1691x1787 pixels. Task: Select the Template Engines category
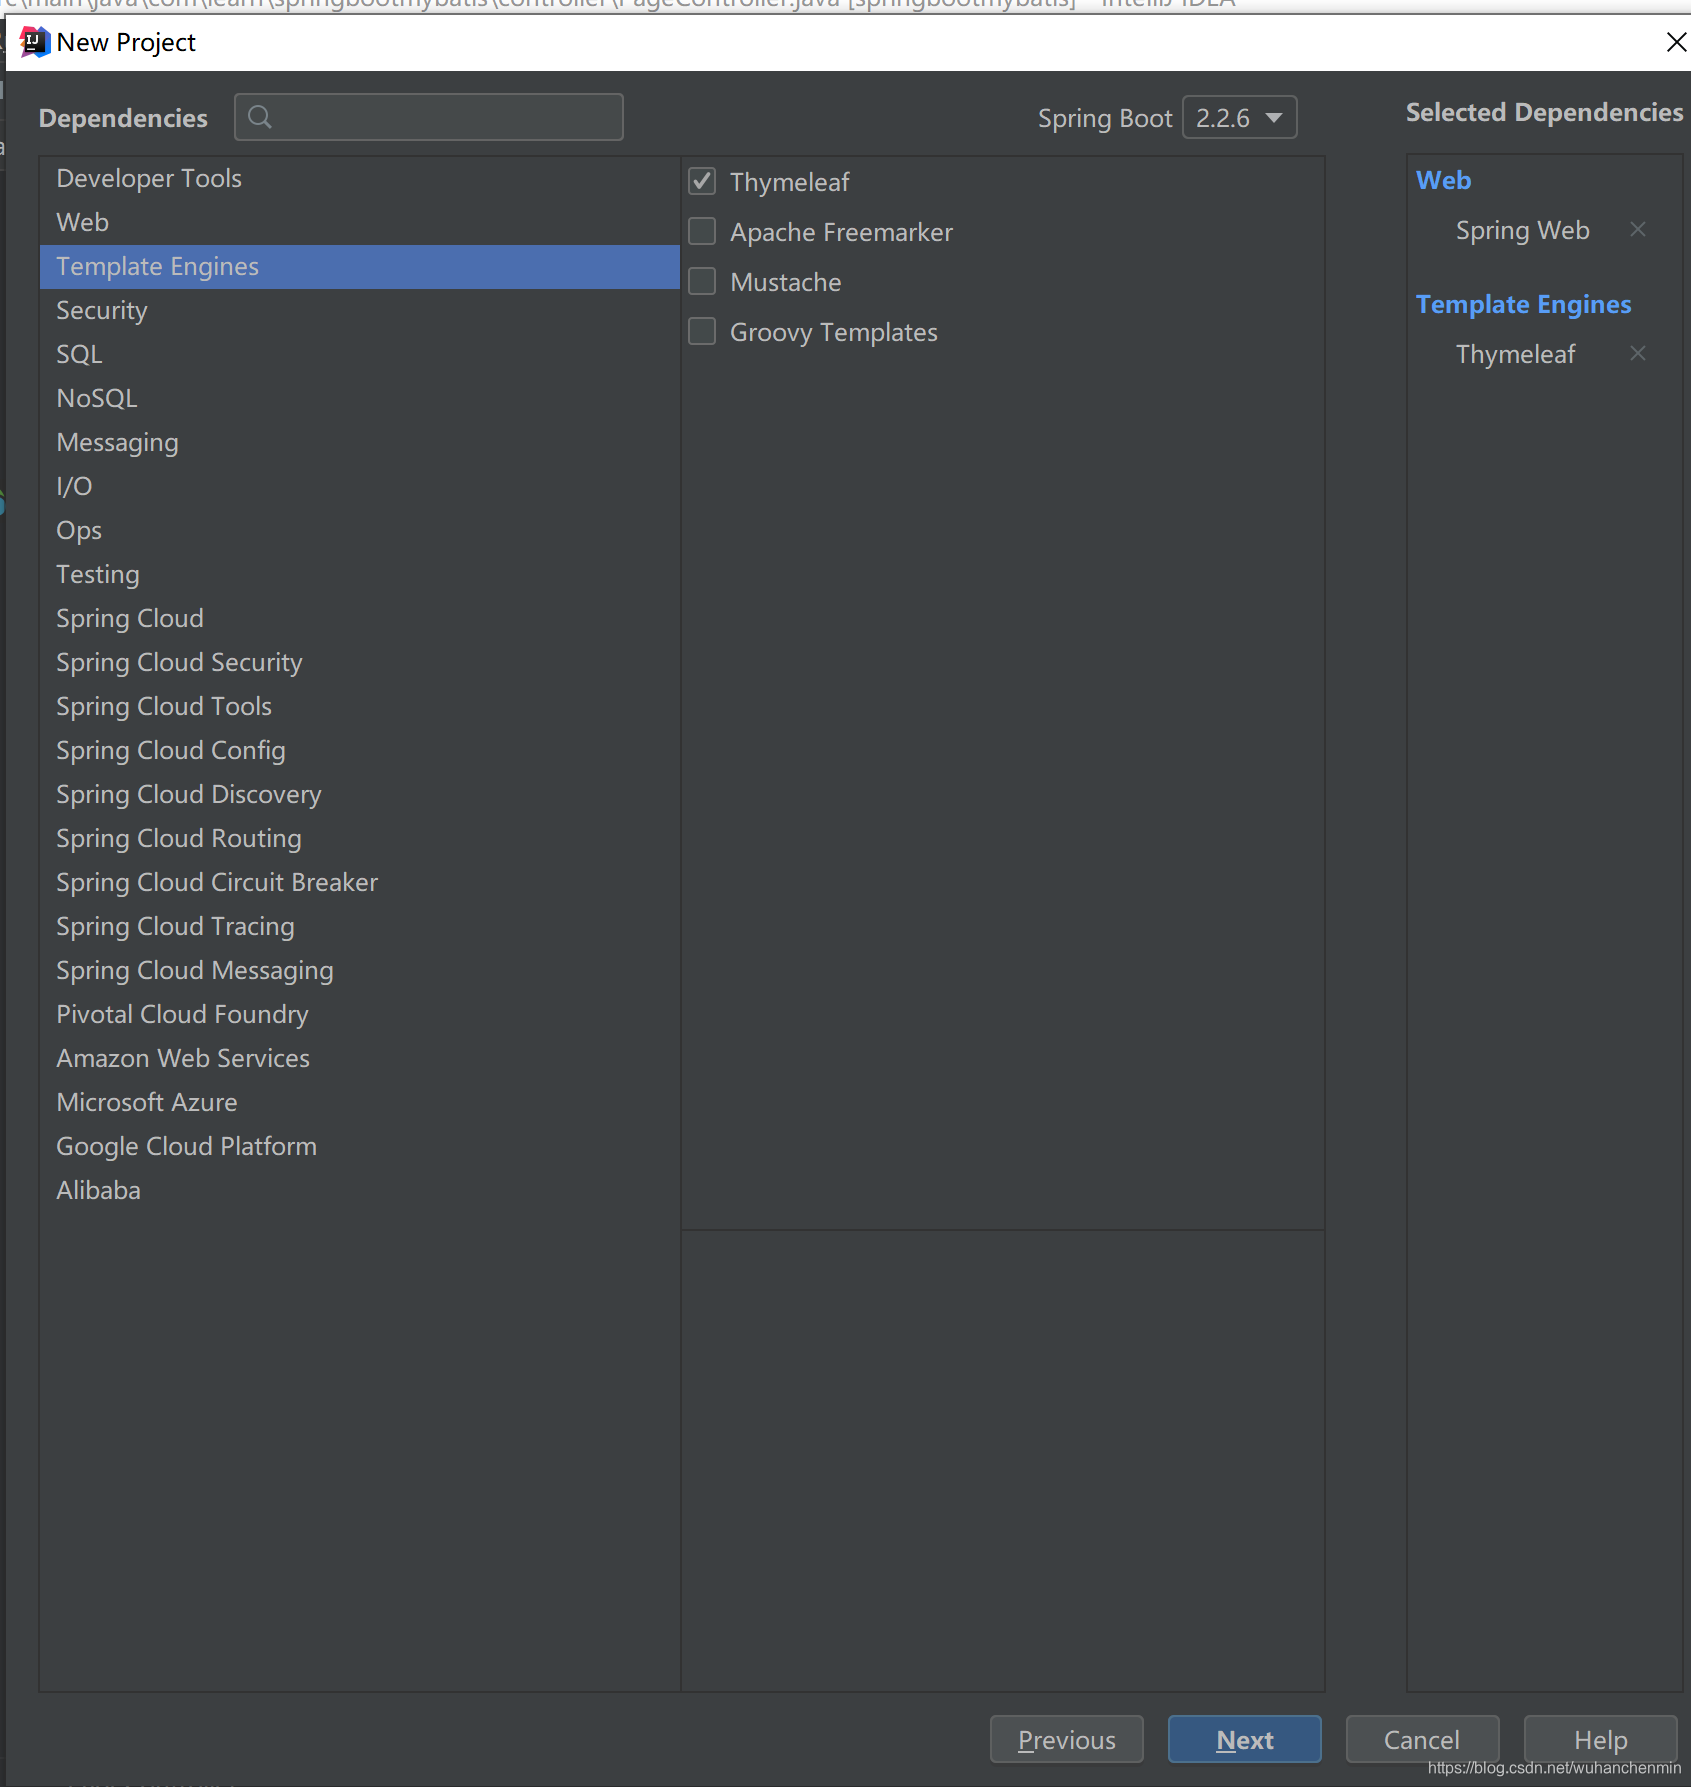360,267
